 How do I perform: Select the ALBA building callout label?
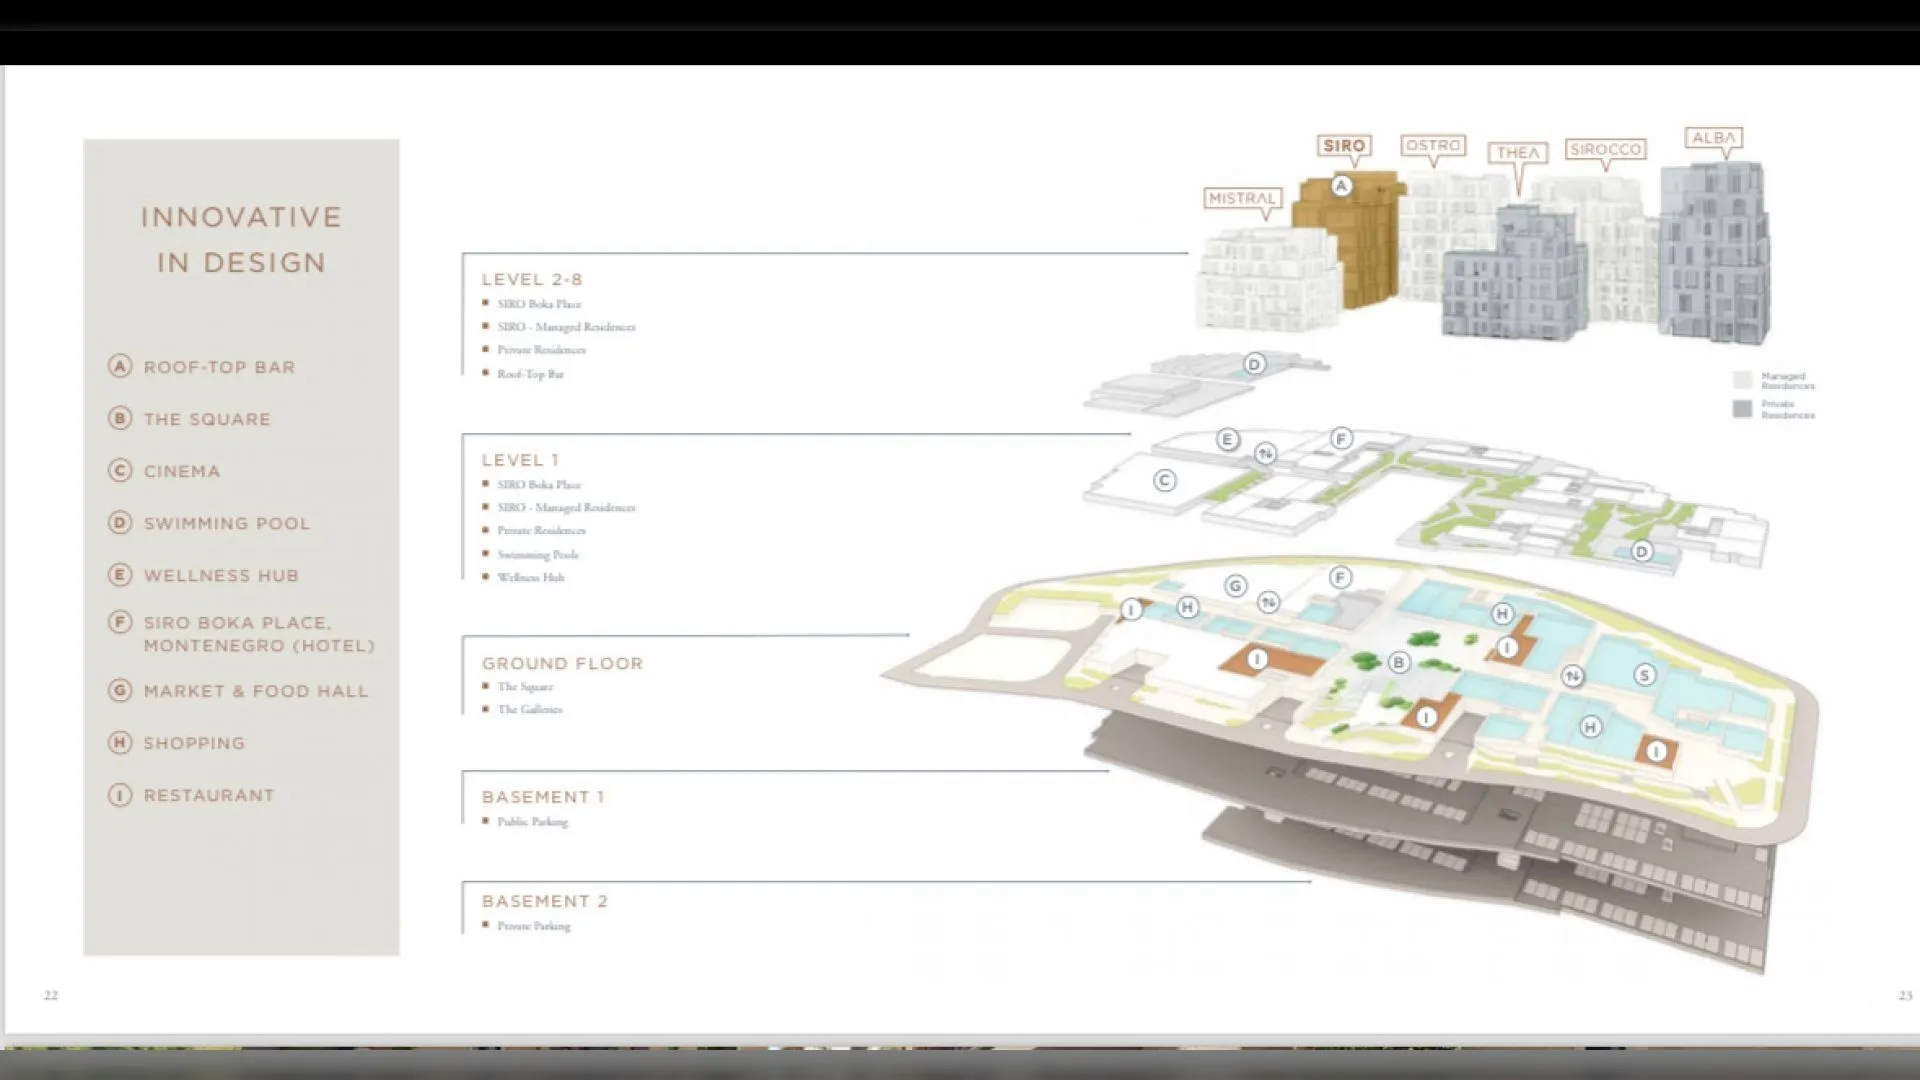1714,138
